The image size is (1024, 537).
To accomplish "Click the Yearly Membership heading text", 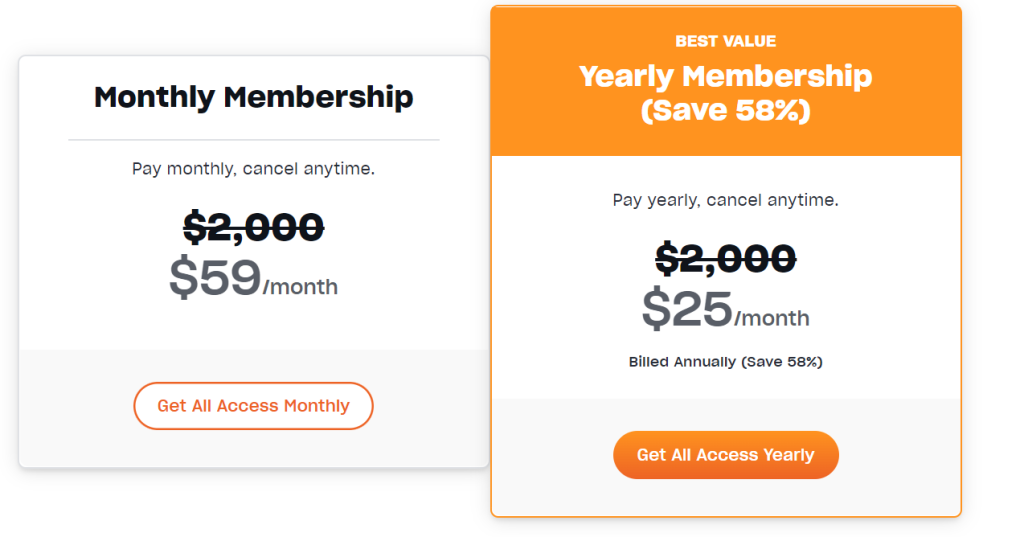I will [726, 76].
